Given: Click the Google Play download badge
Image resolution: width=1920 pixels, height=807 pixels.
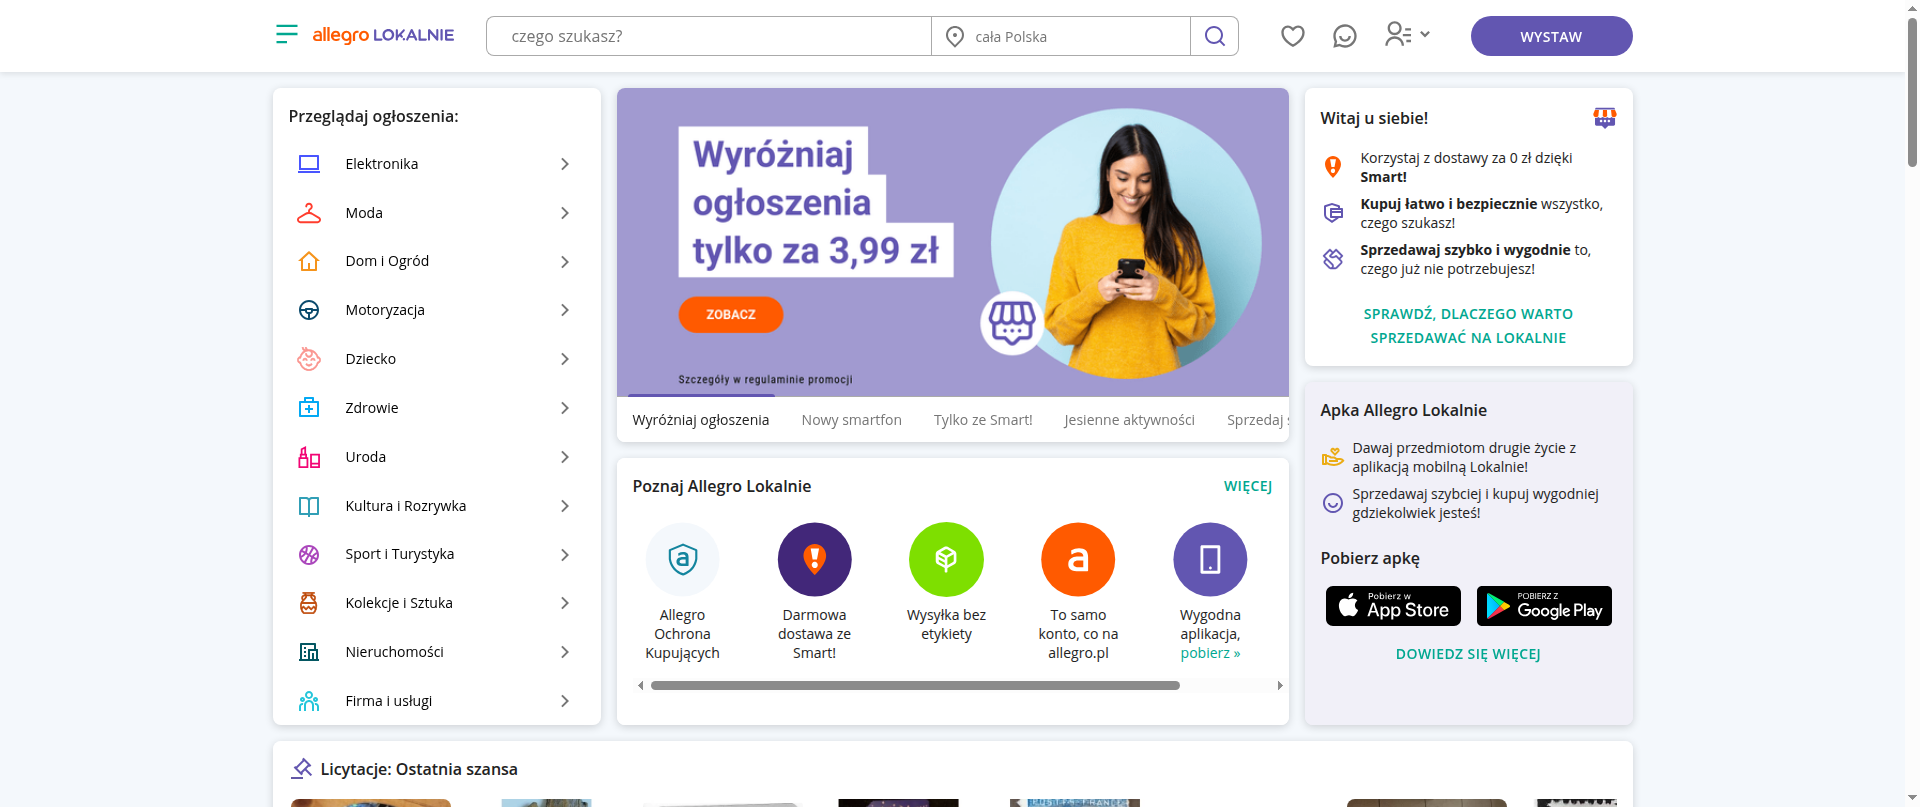Looking at the screenshot, I should (x=1544, y=606).
